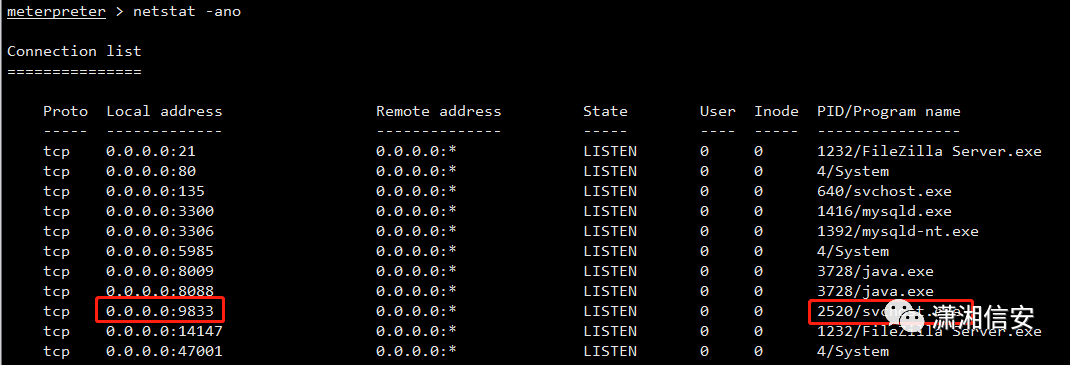Select the 0.0.0.0:47001 local address

164,351
